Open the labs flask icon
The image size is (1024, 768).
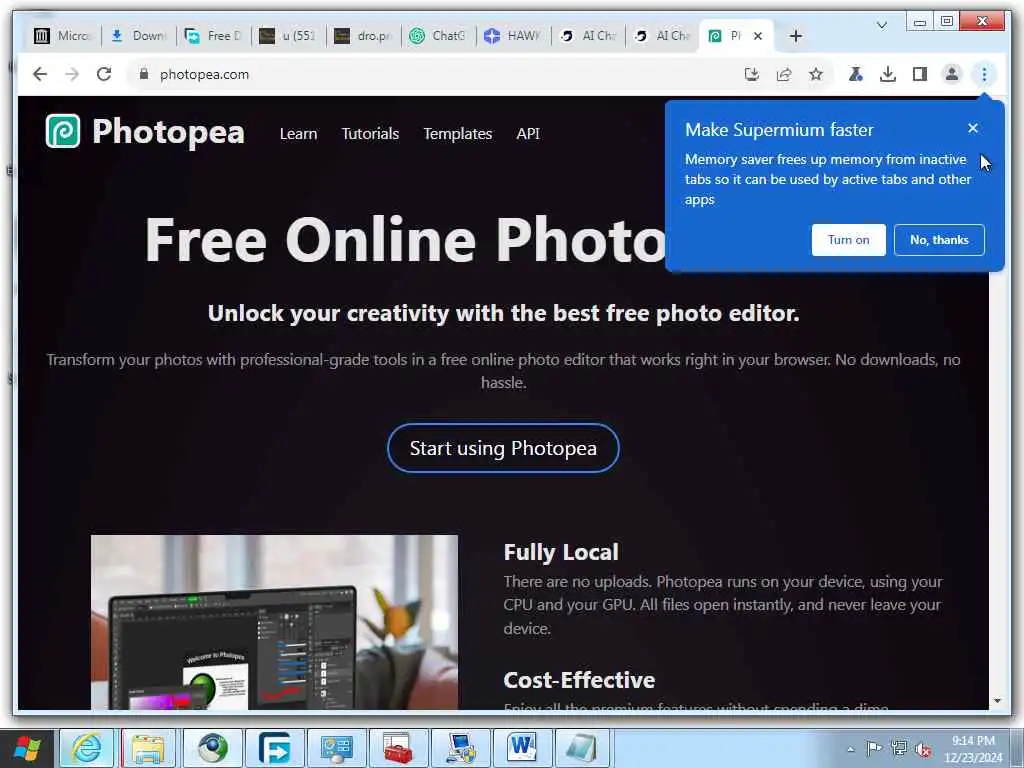[x=856, y=74]
